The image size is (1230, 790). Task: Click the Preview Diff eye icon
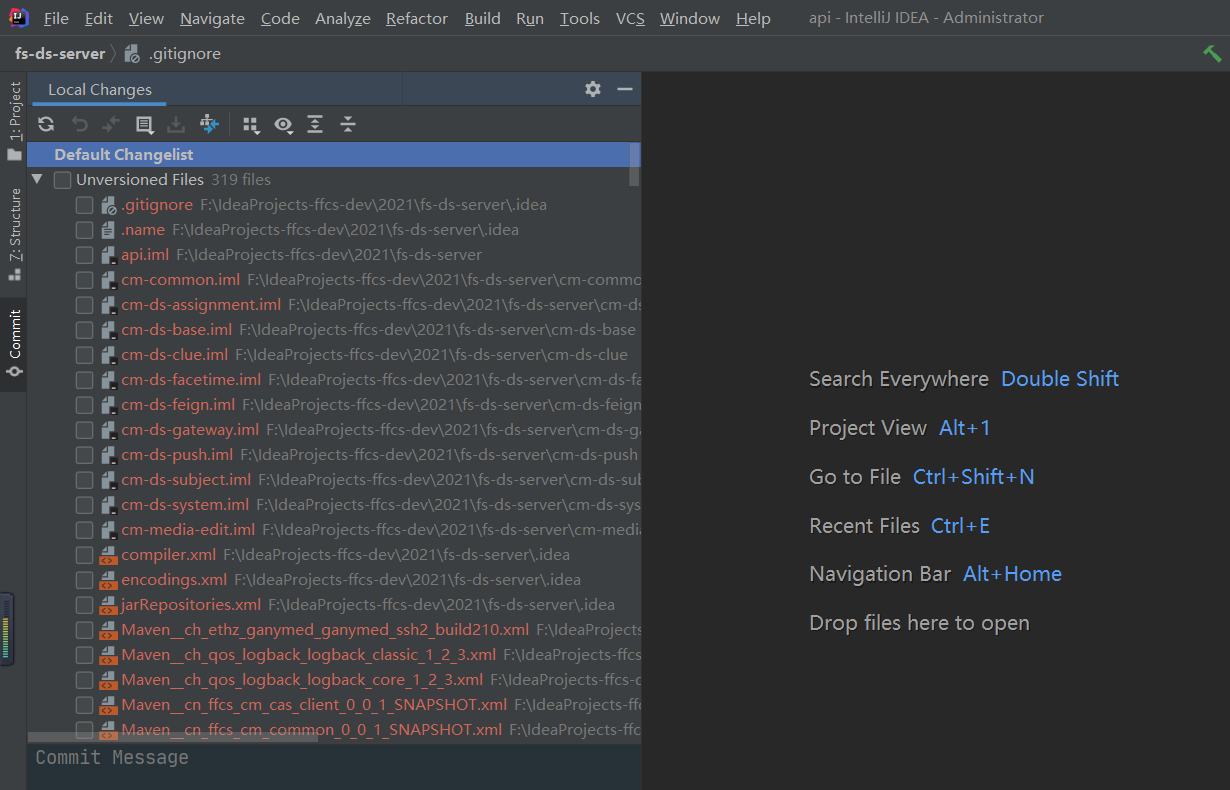(x=283, y=124)
